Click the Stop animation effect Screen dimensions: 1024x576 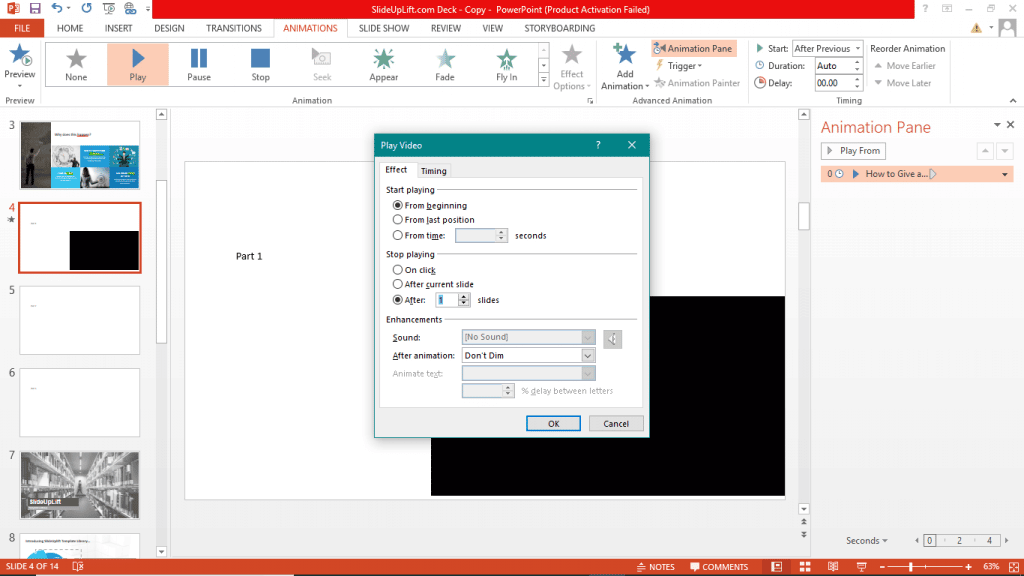pyautogui.click(x=260, y=63)
